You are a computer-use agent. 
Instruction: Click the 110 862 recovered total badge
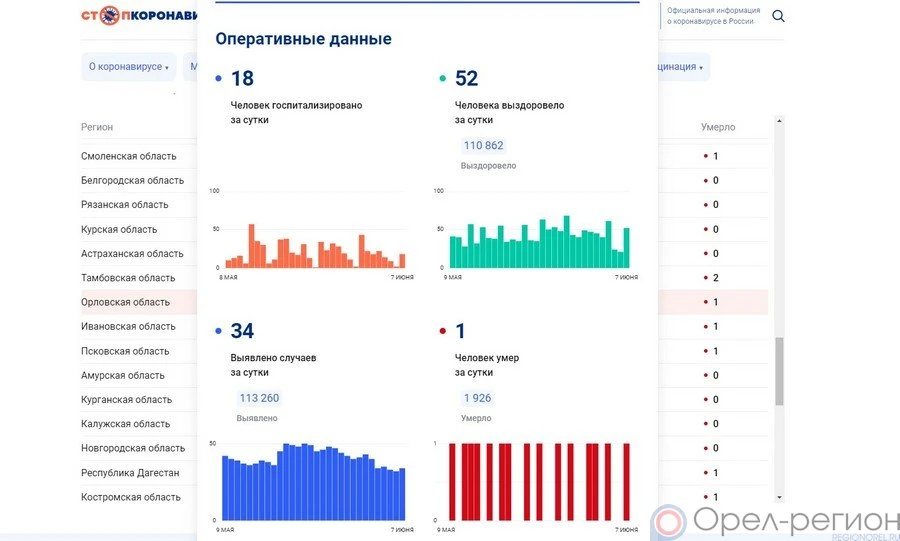pos(483,146)
